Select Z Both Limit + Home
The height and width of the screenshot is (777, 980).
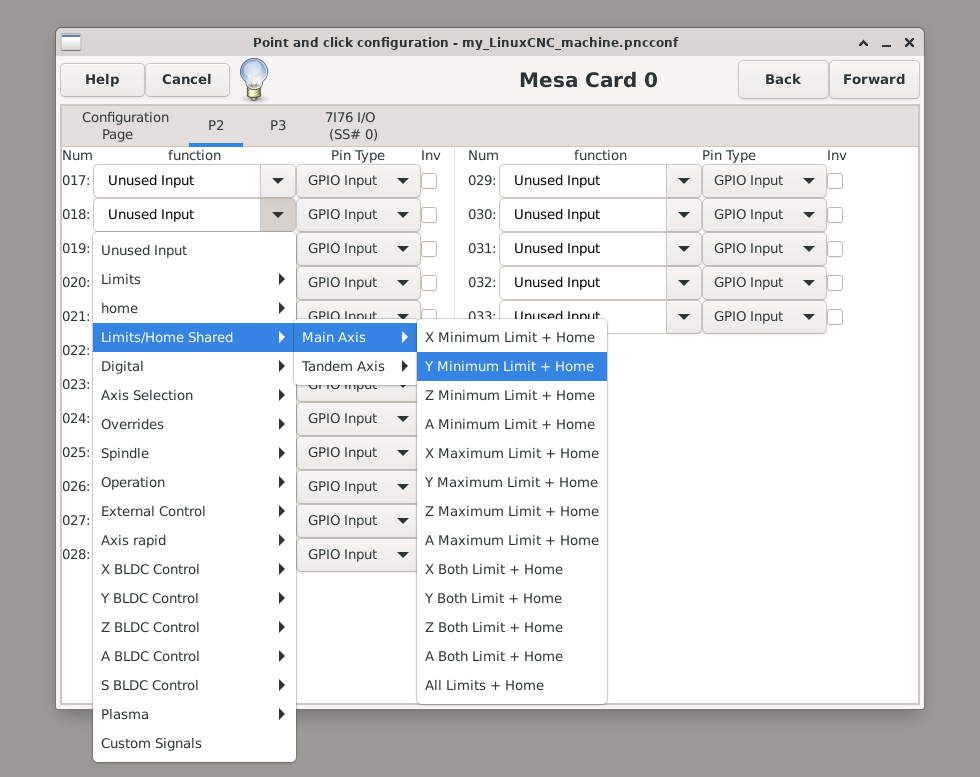click(494, 628)
